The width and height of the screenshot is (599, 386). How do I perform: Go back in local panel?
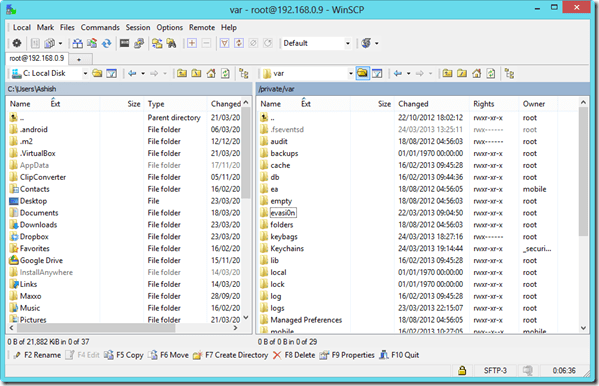pos(132,73)
